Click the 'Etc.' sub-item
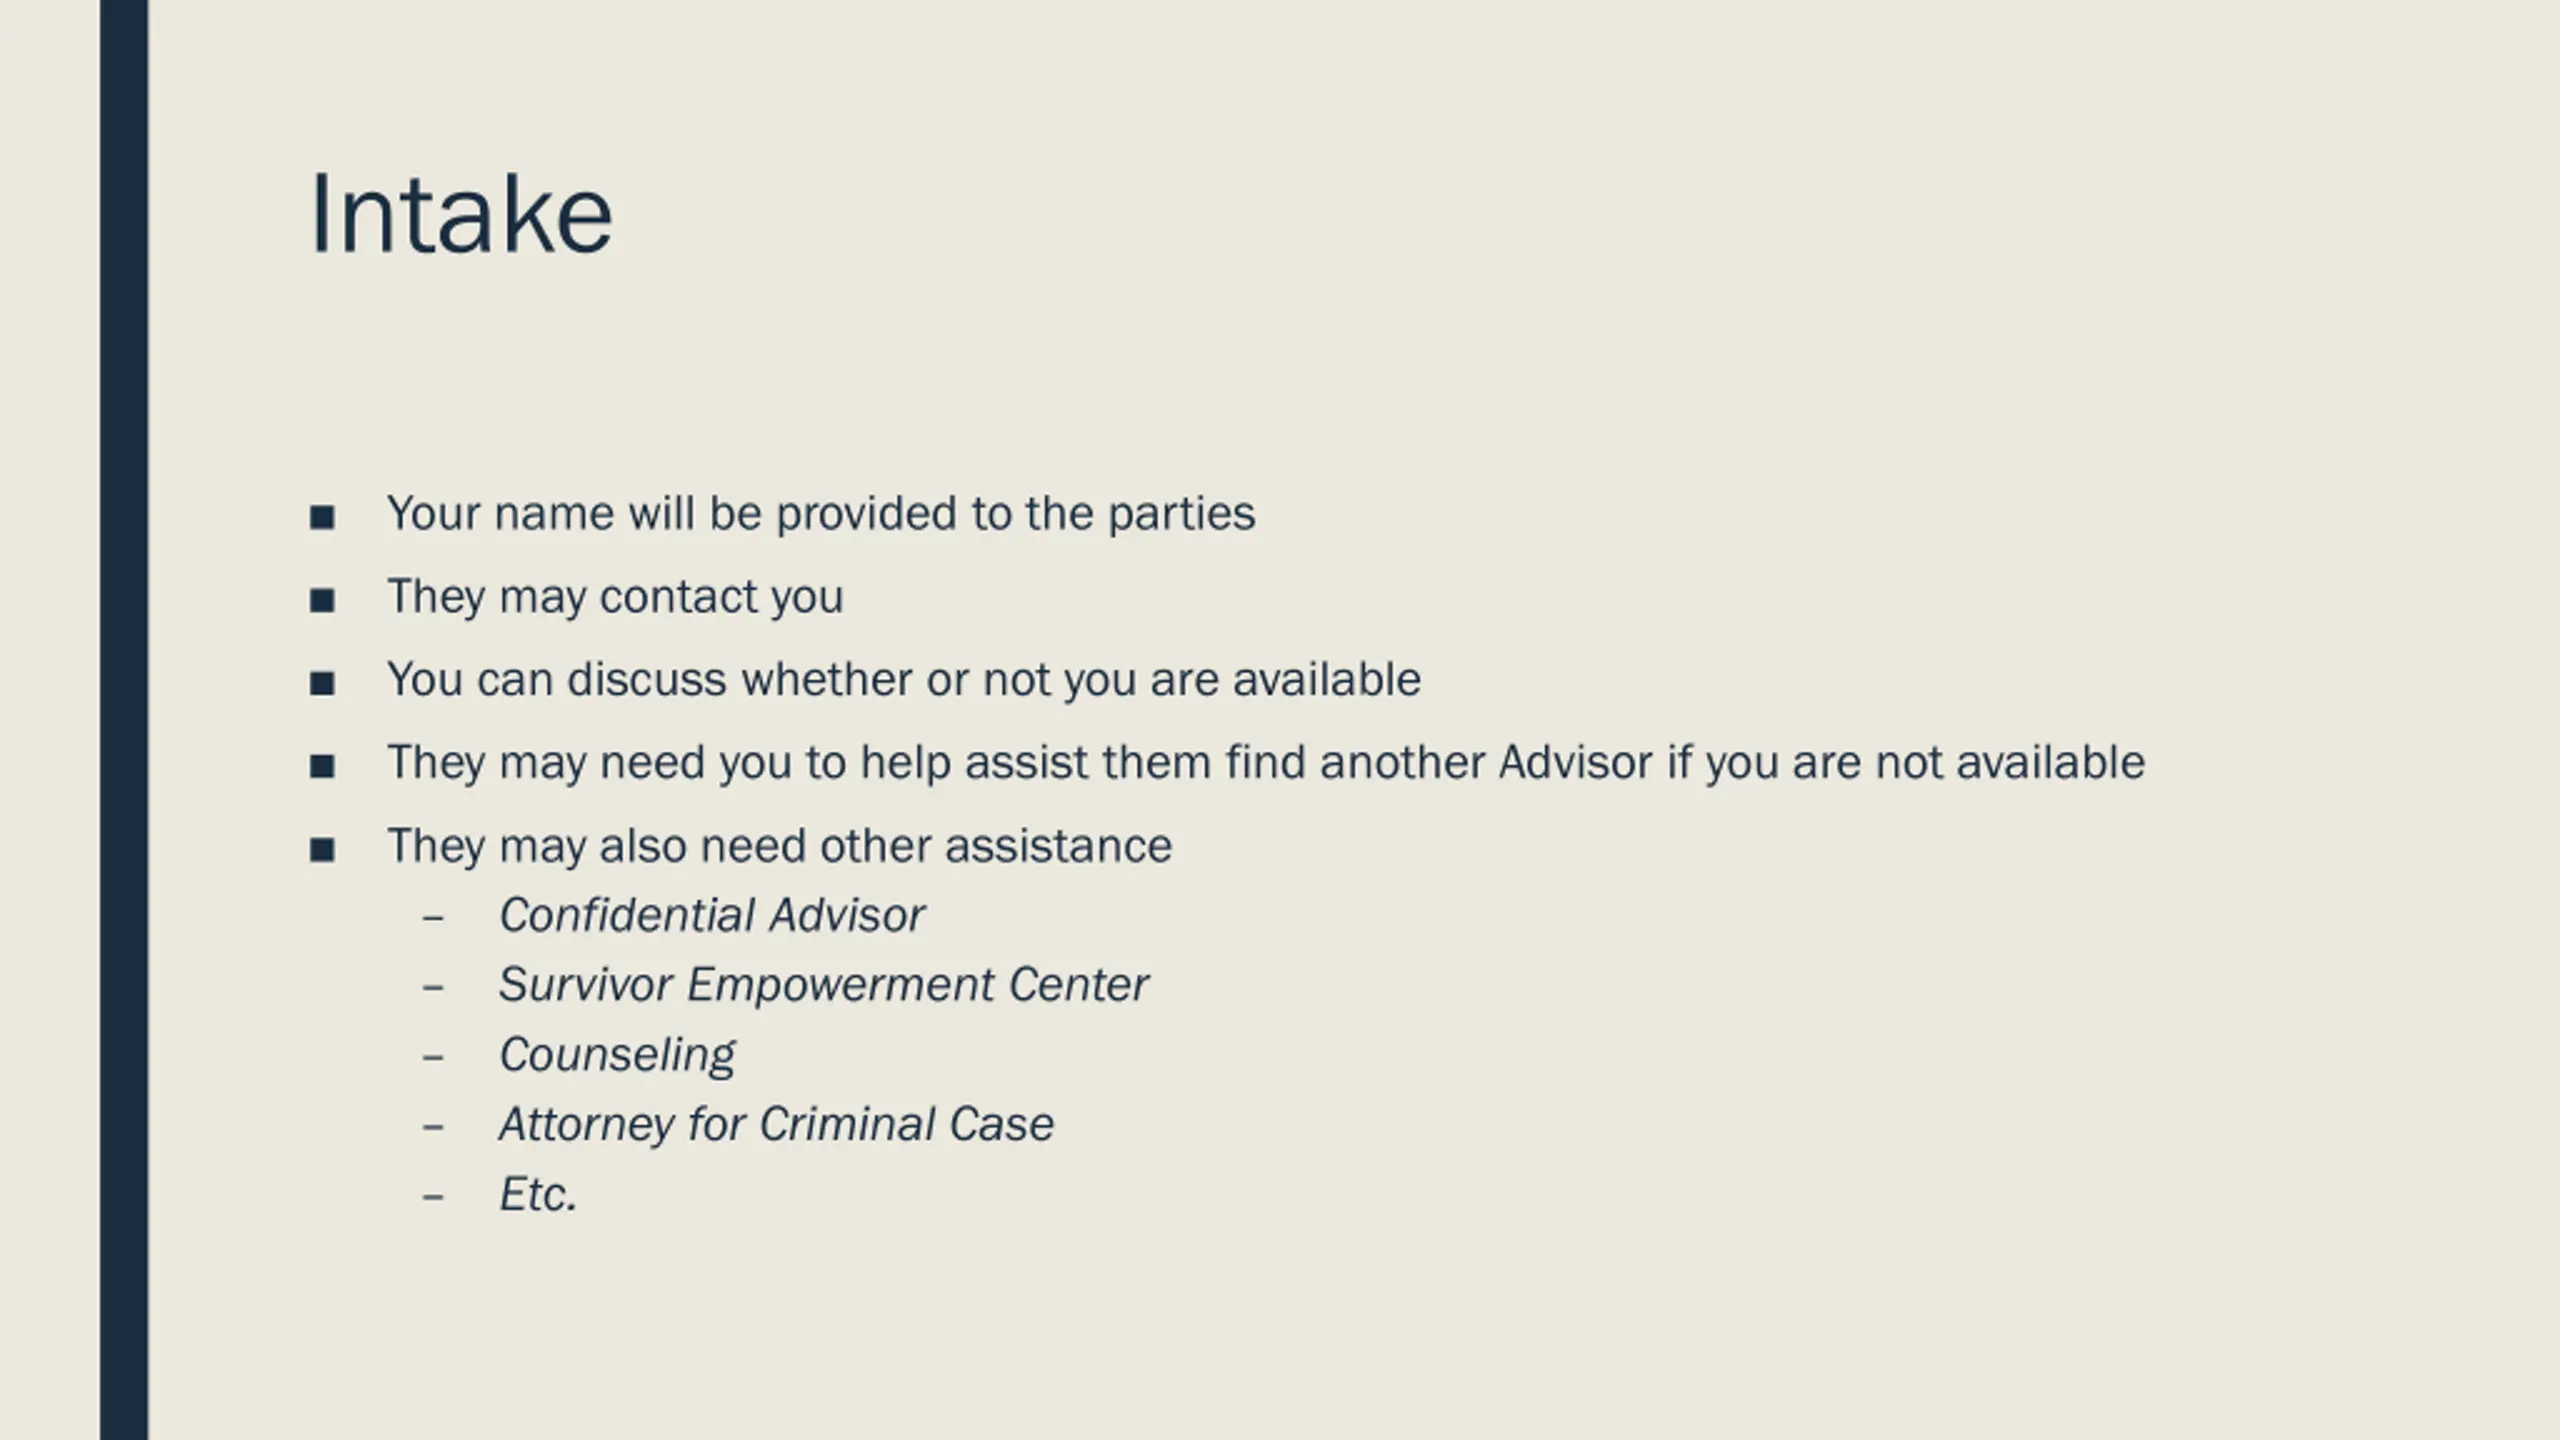2560x1440 pixels. [538, 1194]
